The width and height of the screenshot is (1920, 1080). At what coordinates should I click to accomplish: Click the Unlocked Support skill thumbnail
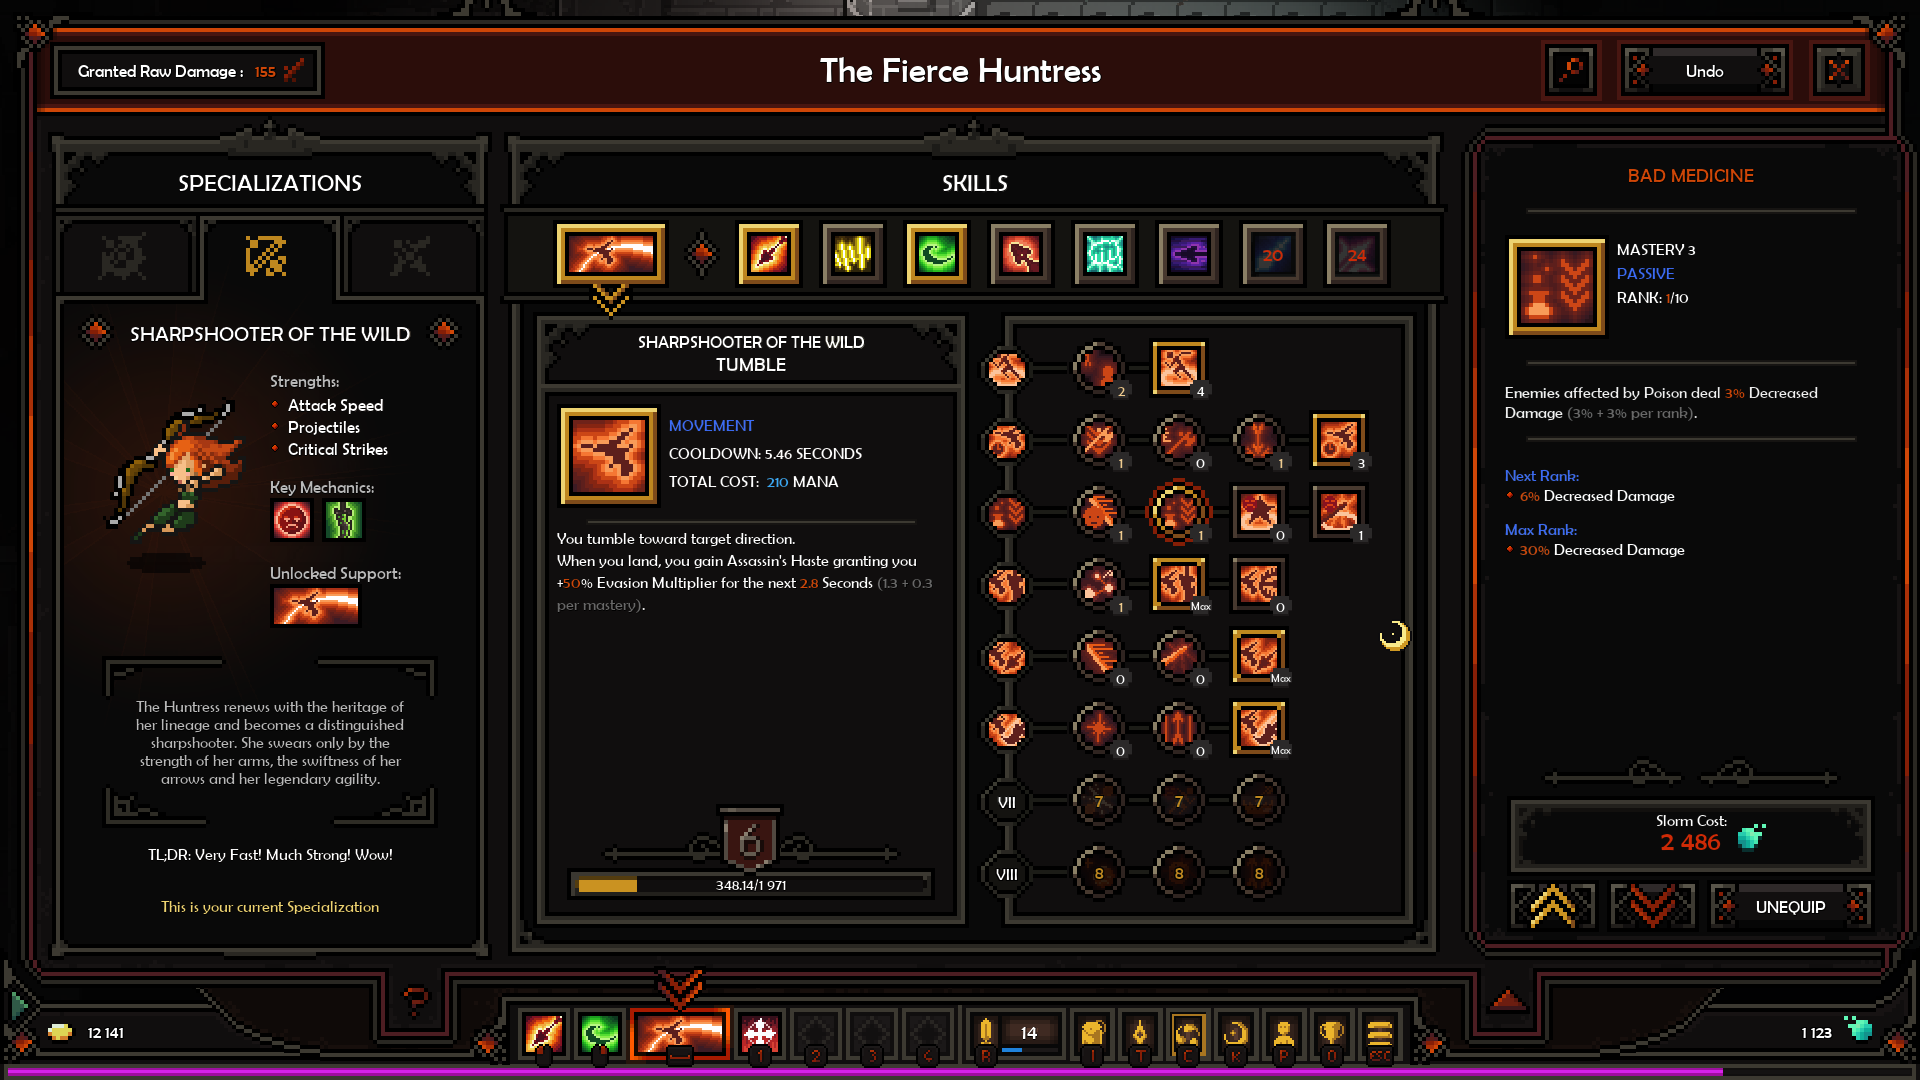pos(315,606)
